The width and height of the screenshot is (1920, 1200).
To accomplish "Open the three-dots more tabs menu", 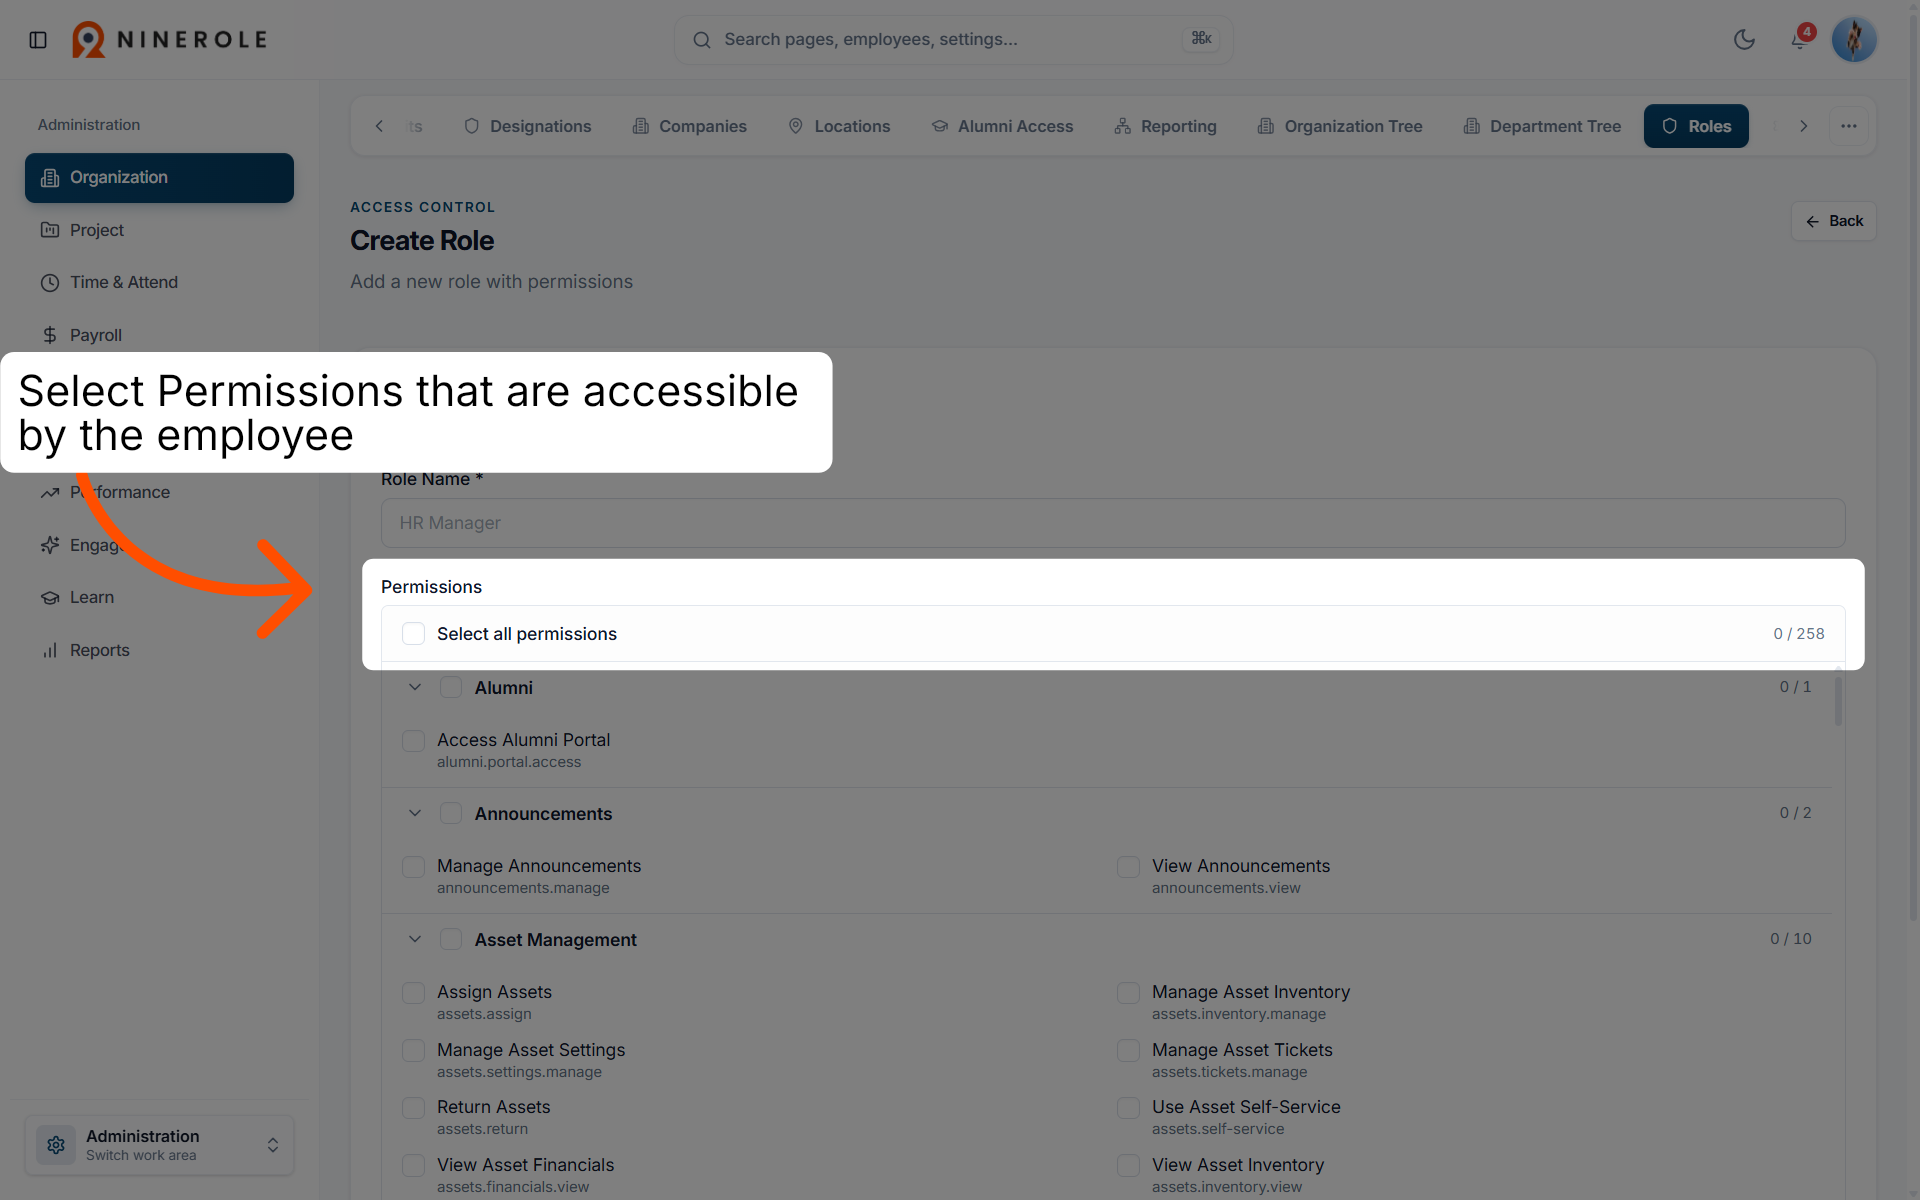I will tap(1848, 126).
